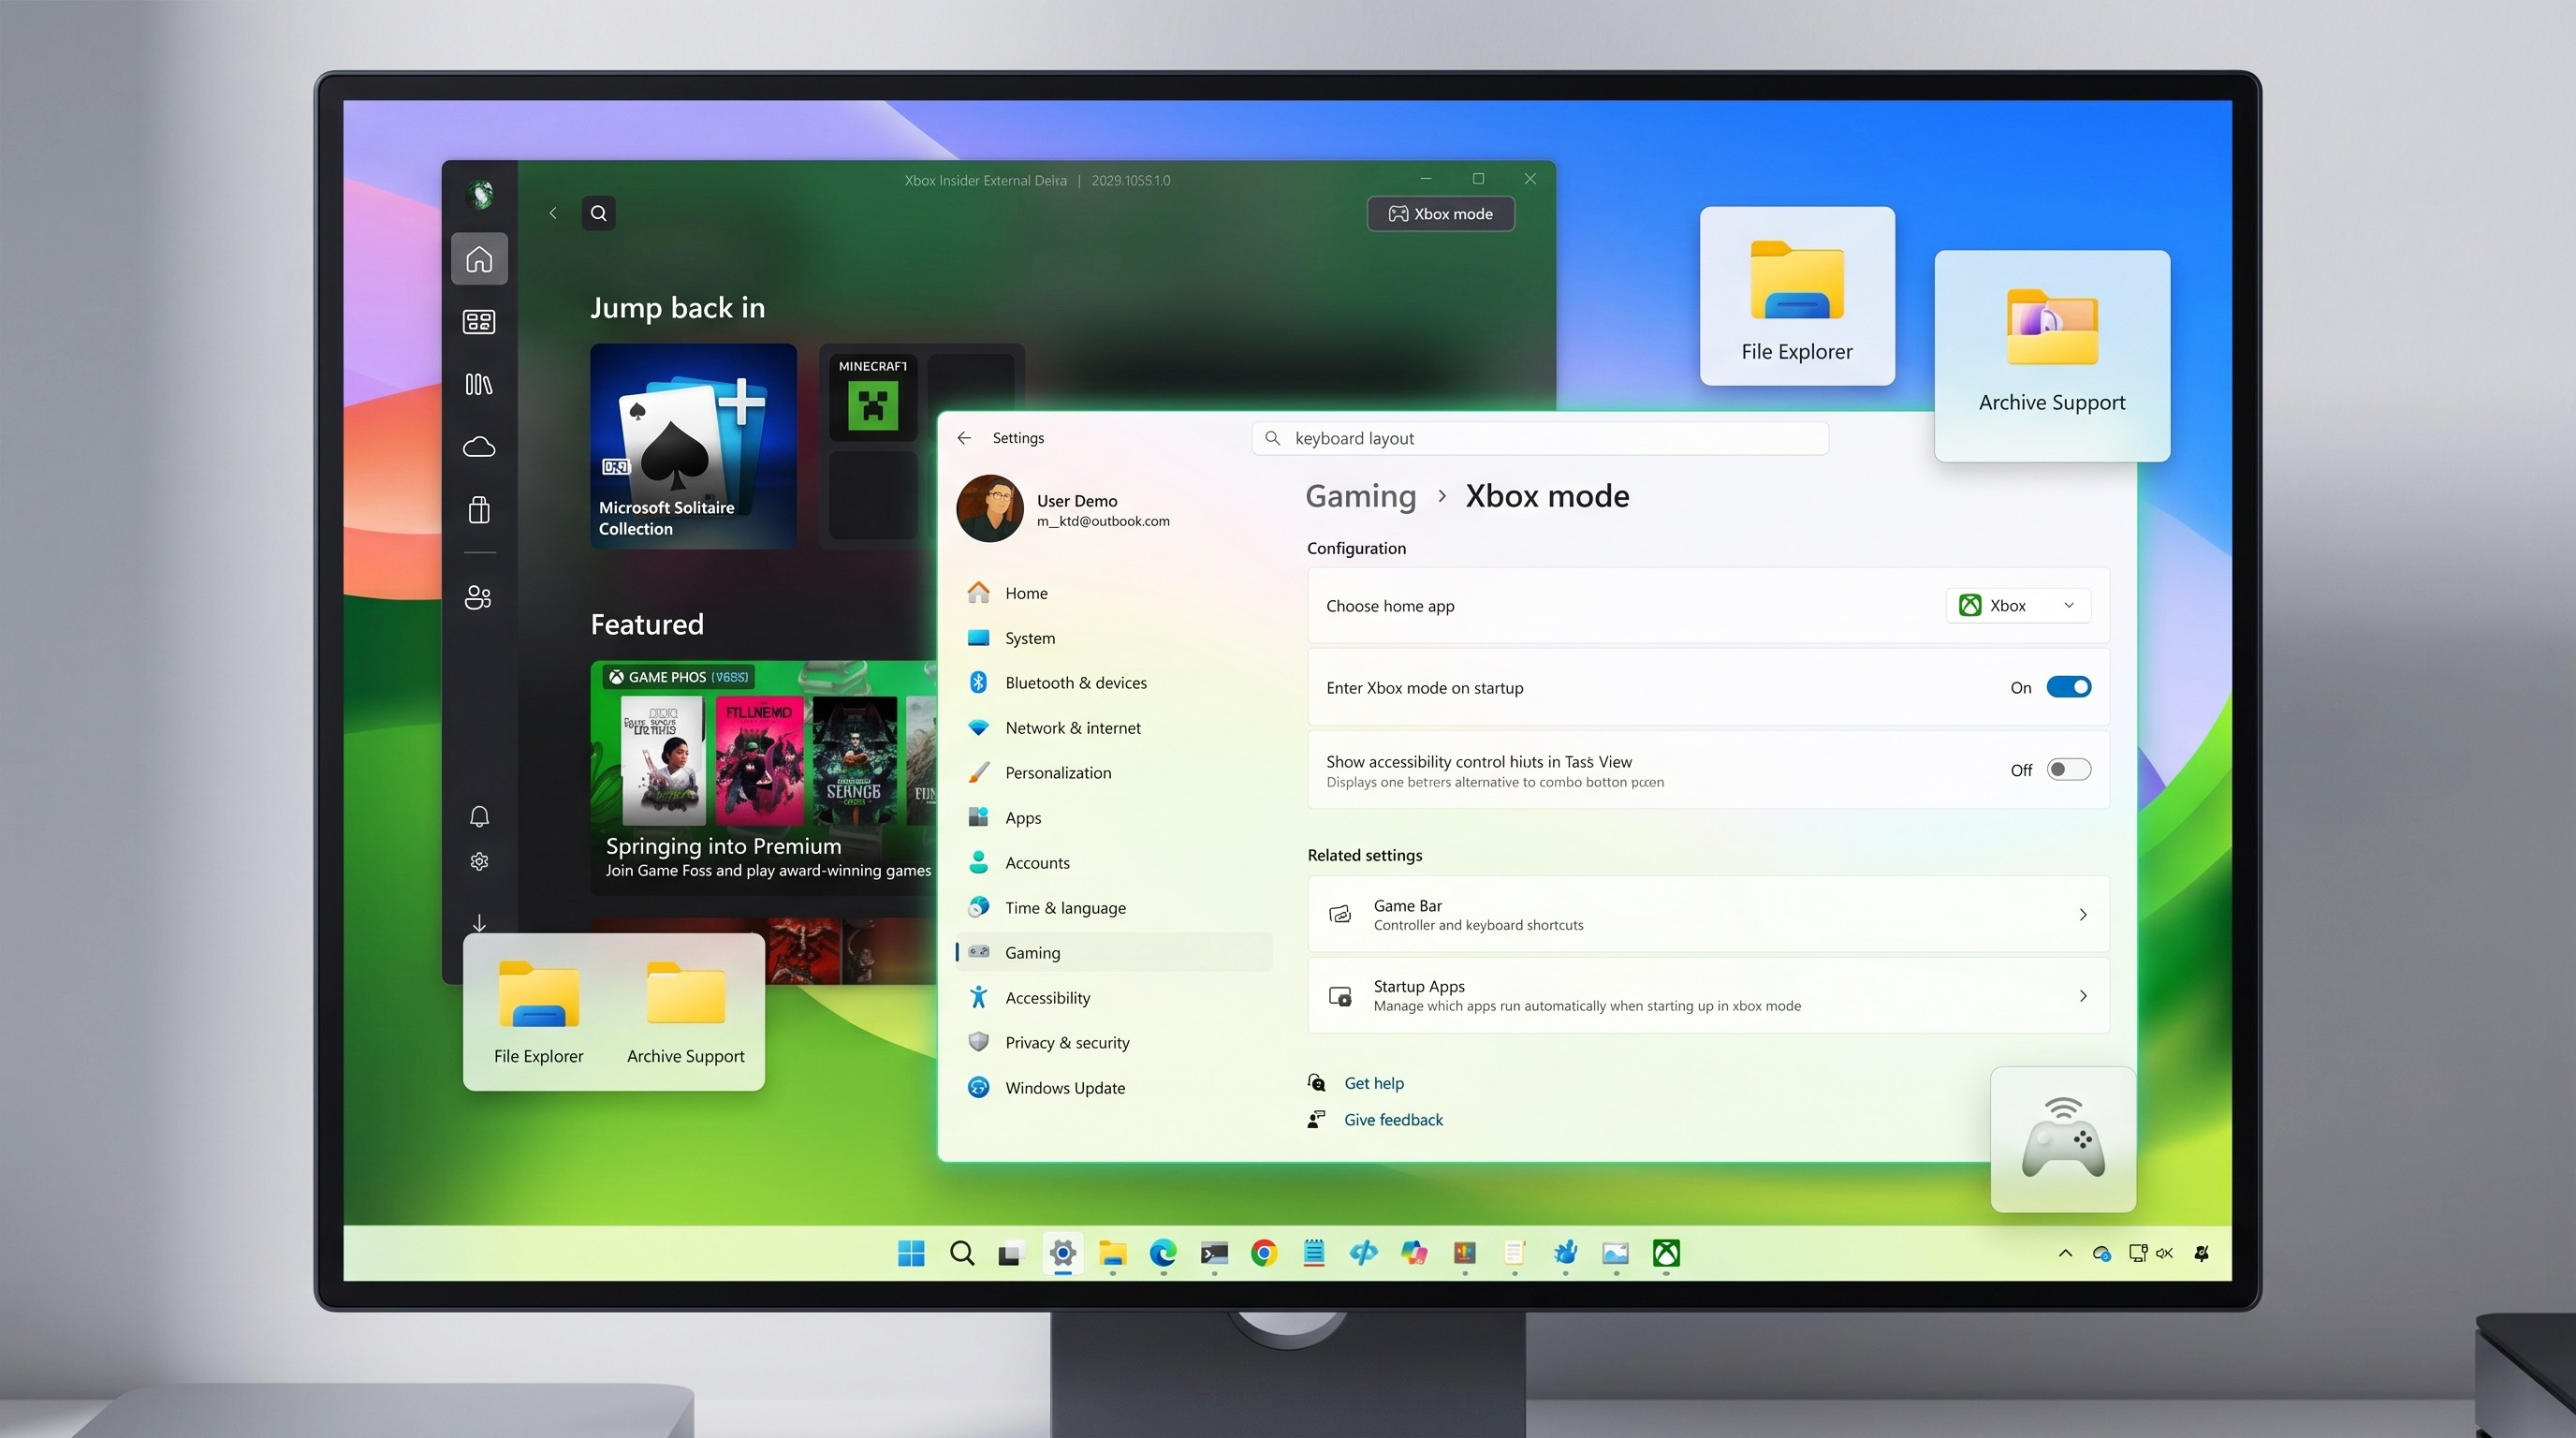
Task: Open the Springing into Premium featured banner
Action: tap(764, 776)
